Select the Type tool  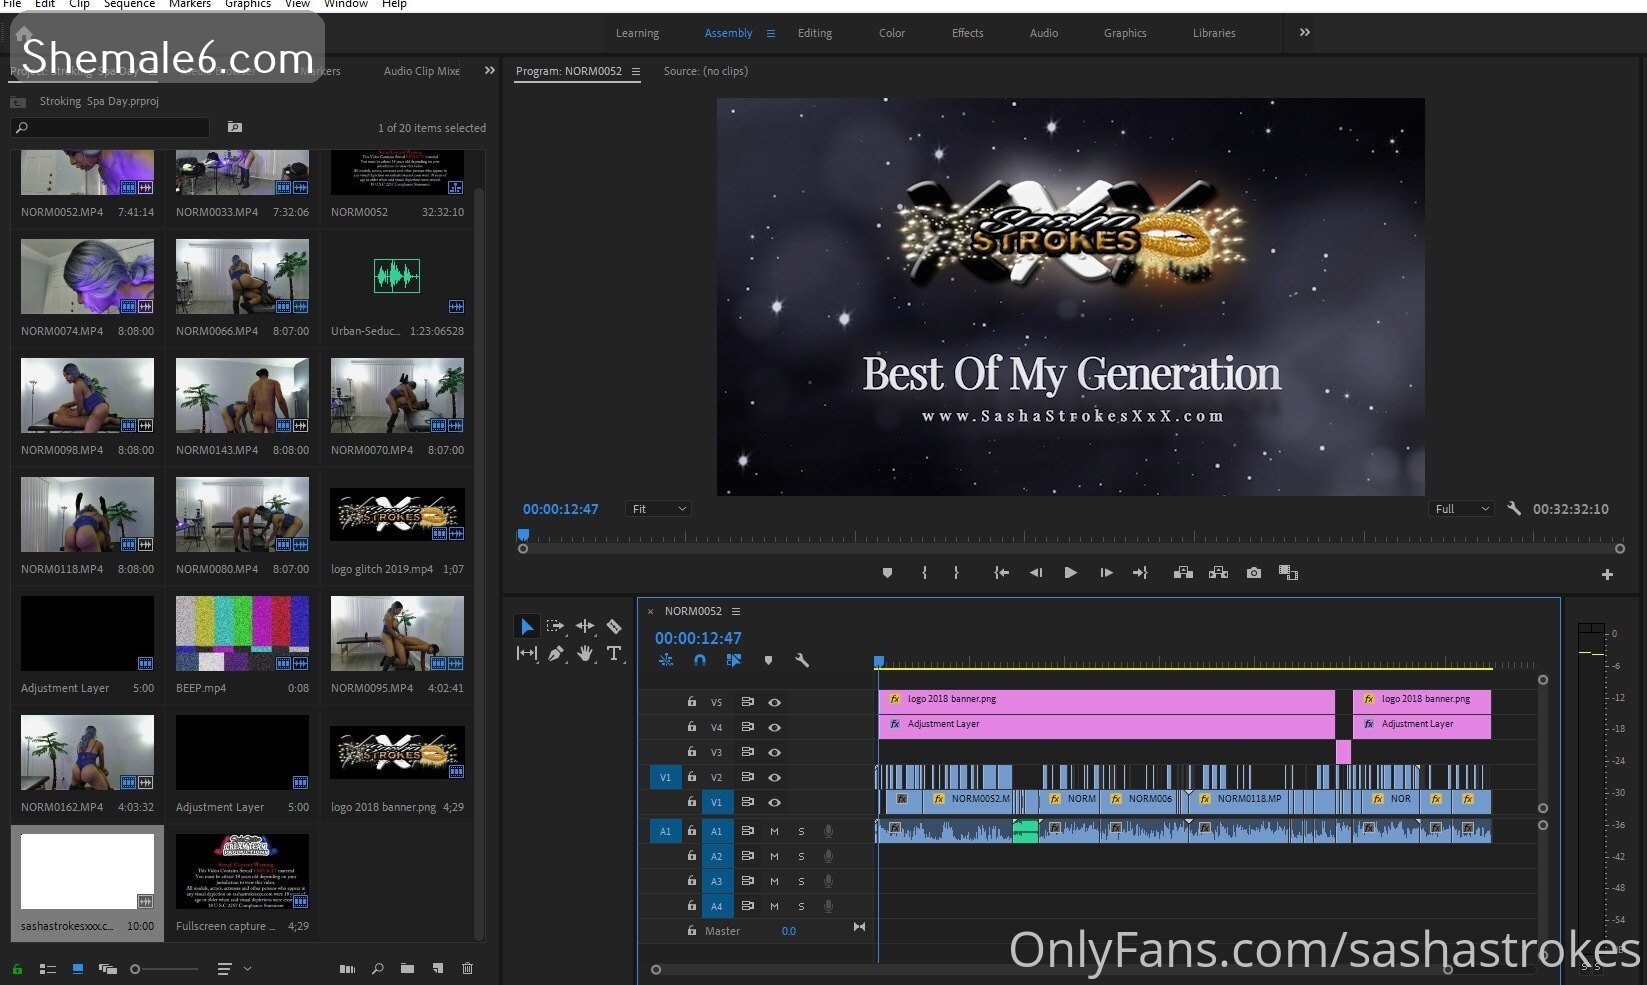614,653
